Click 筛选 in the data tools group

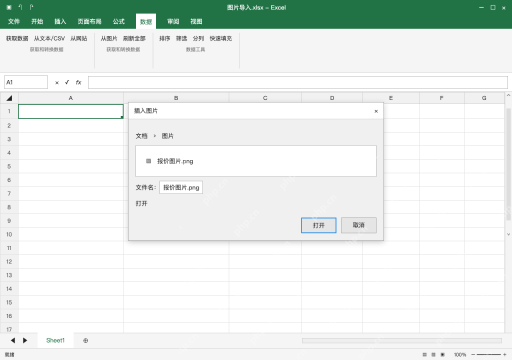[182, 39]
